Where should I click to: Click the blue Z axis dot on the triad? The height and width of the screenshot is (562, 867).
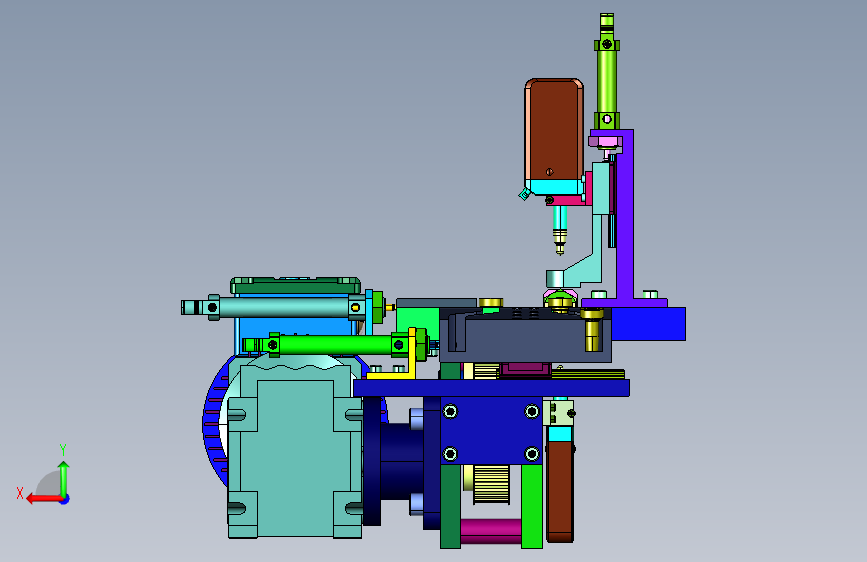65,499
